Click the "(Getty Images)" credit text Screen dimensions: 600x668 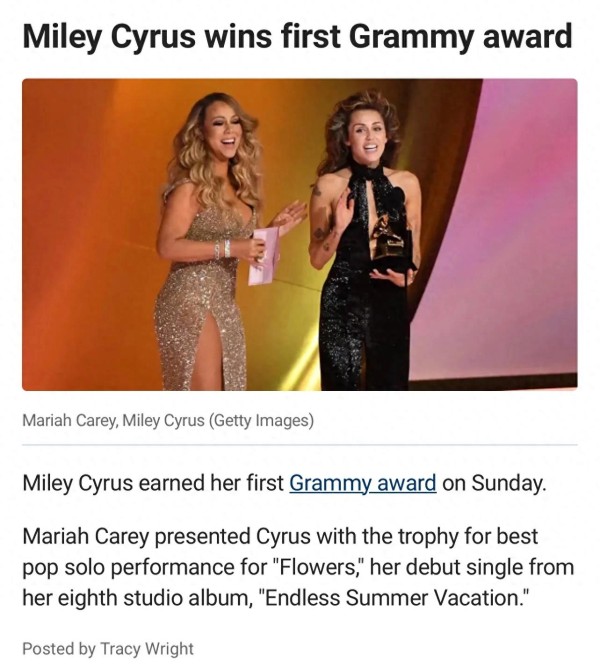click(261, 420)
